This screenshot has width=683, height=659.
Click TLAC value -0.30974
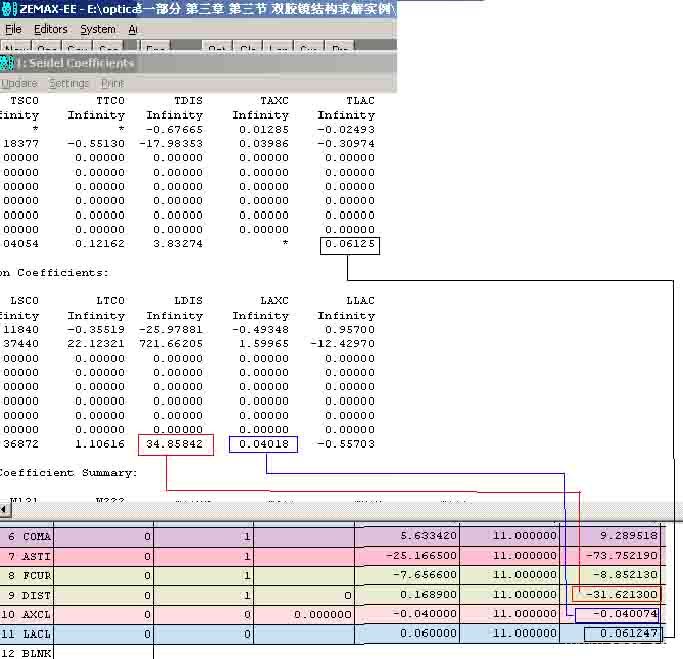[x=346, y=143]
